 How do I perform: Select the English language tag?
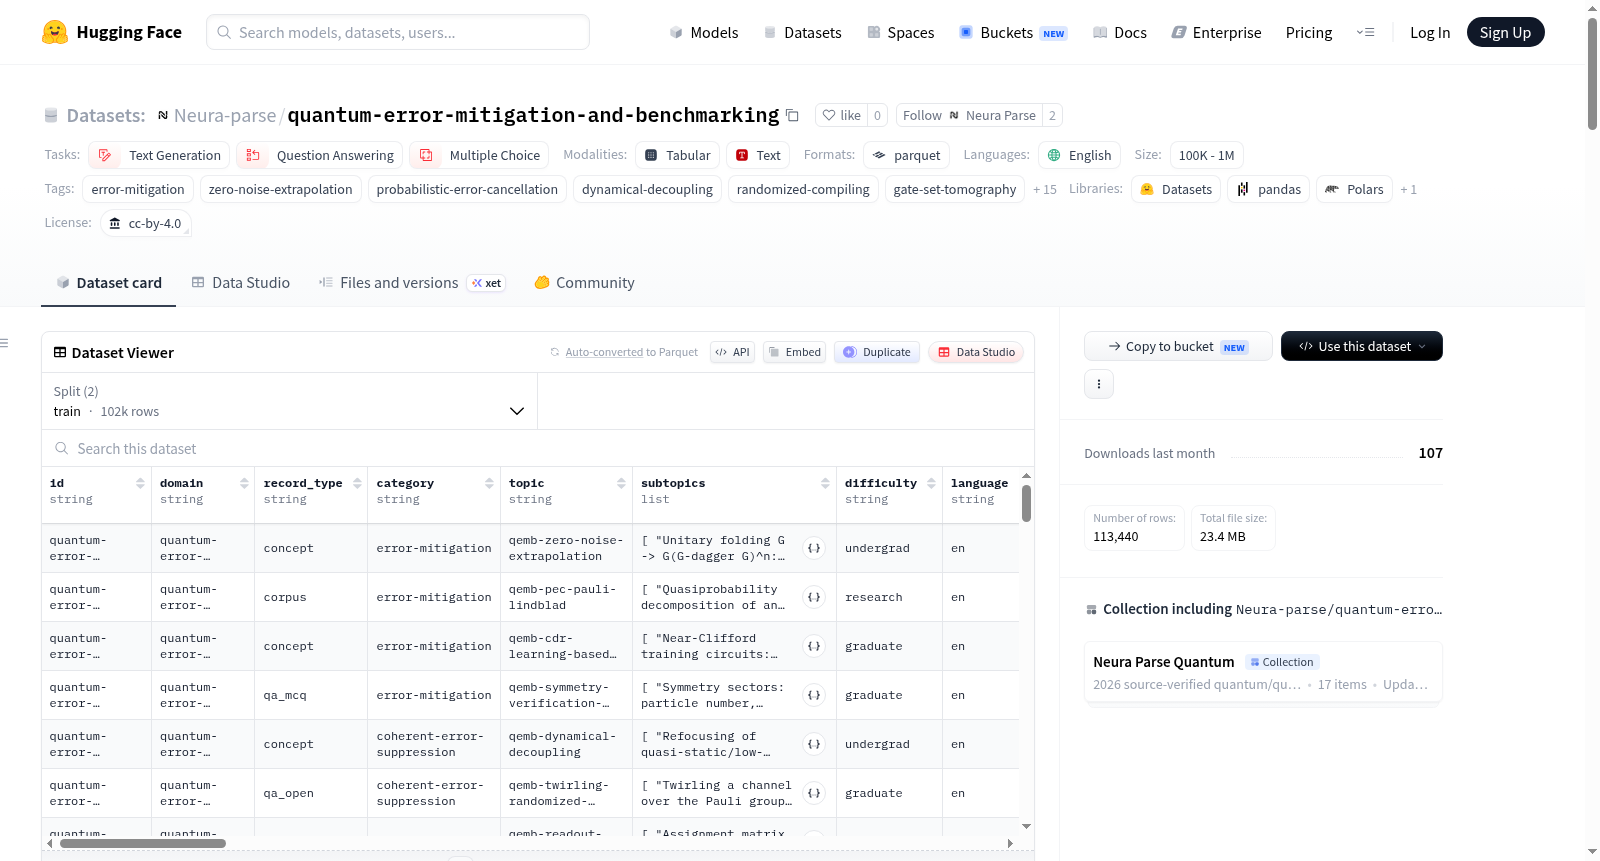[x=1079, y=155]
